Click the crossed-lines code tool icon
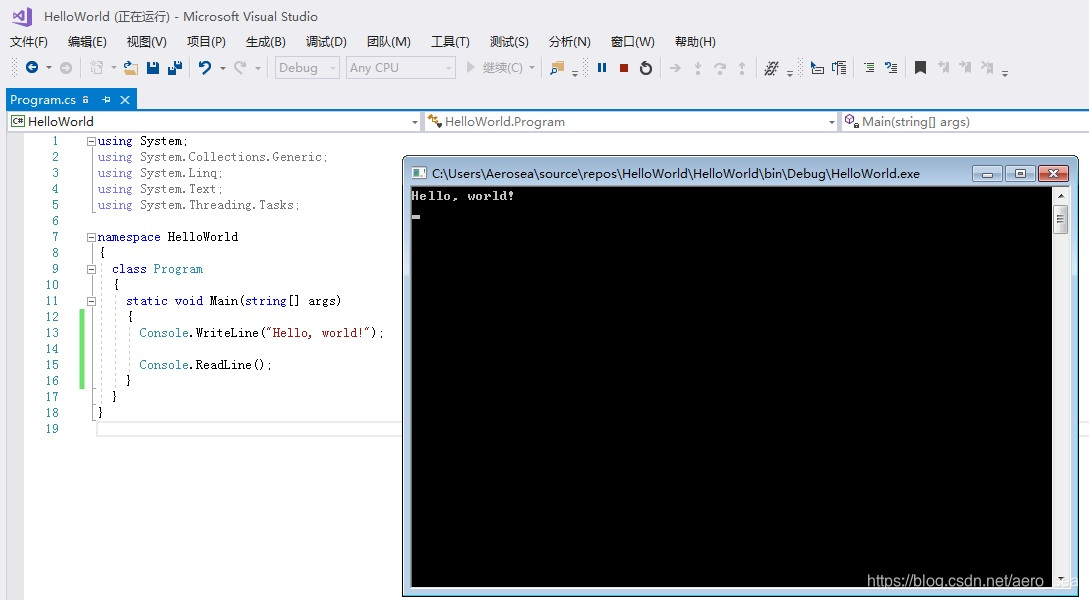This screenshot has height=600, width=1089. pyautogui.click(x=771, y=67)
